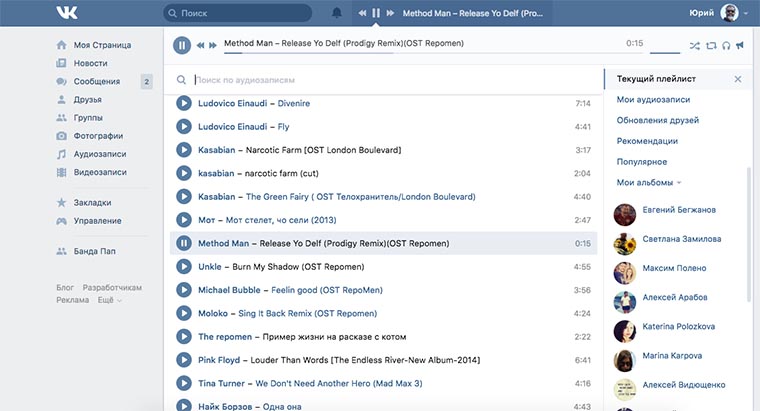
Task: Play Мот – Мот стелет, чо сели
Action: pos(184,220)
